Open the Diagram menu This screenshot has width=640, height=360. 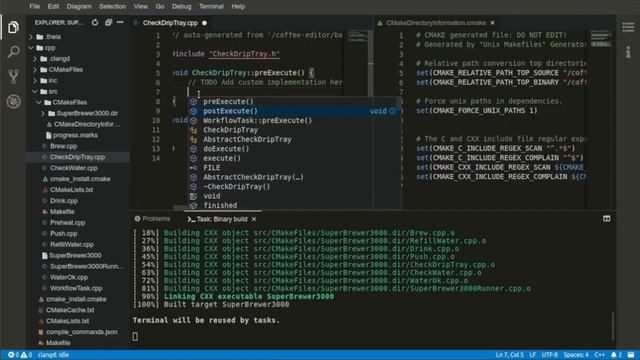pos(79,7)
